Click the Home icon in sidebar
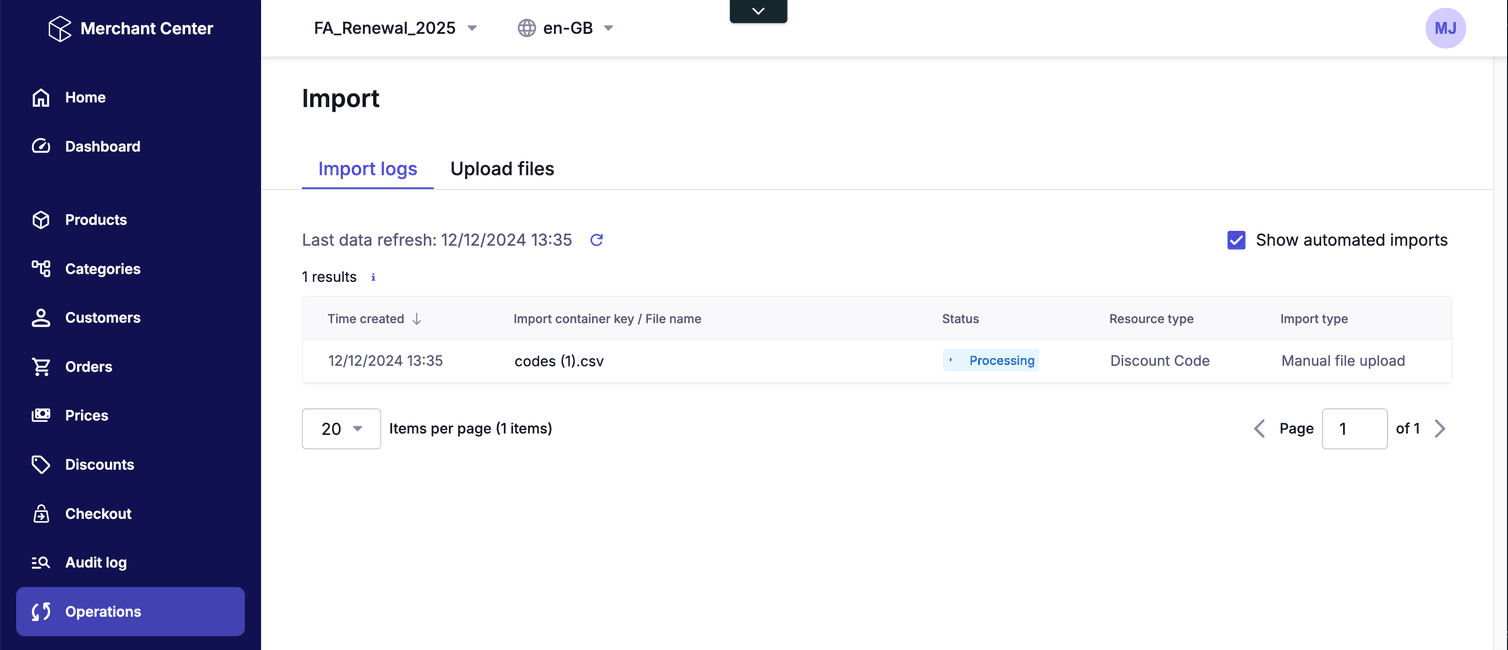 pos(41,98)
